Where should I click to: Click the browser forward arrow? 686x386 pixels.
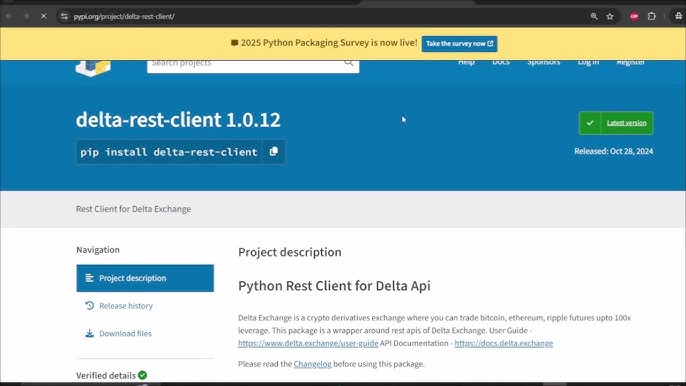pos(26,16)
